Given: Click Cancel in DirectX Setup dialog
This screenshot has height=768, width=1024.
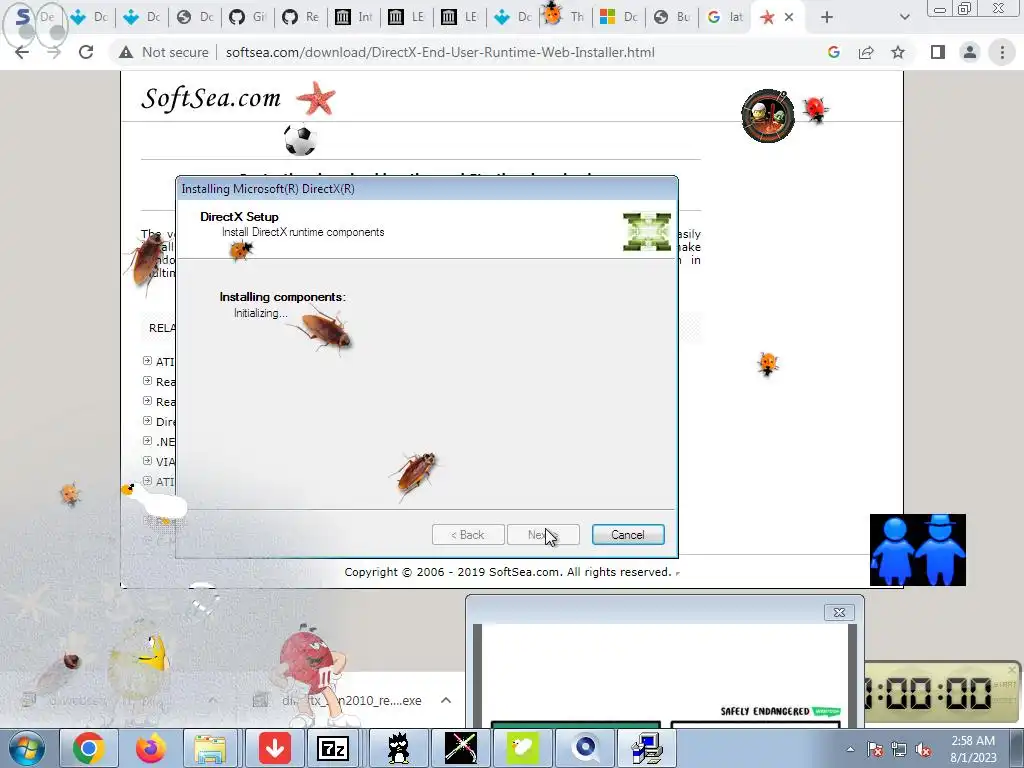Looking at the screenshot, I should pyautogui.click(x=628, y=535).
